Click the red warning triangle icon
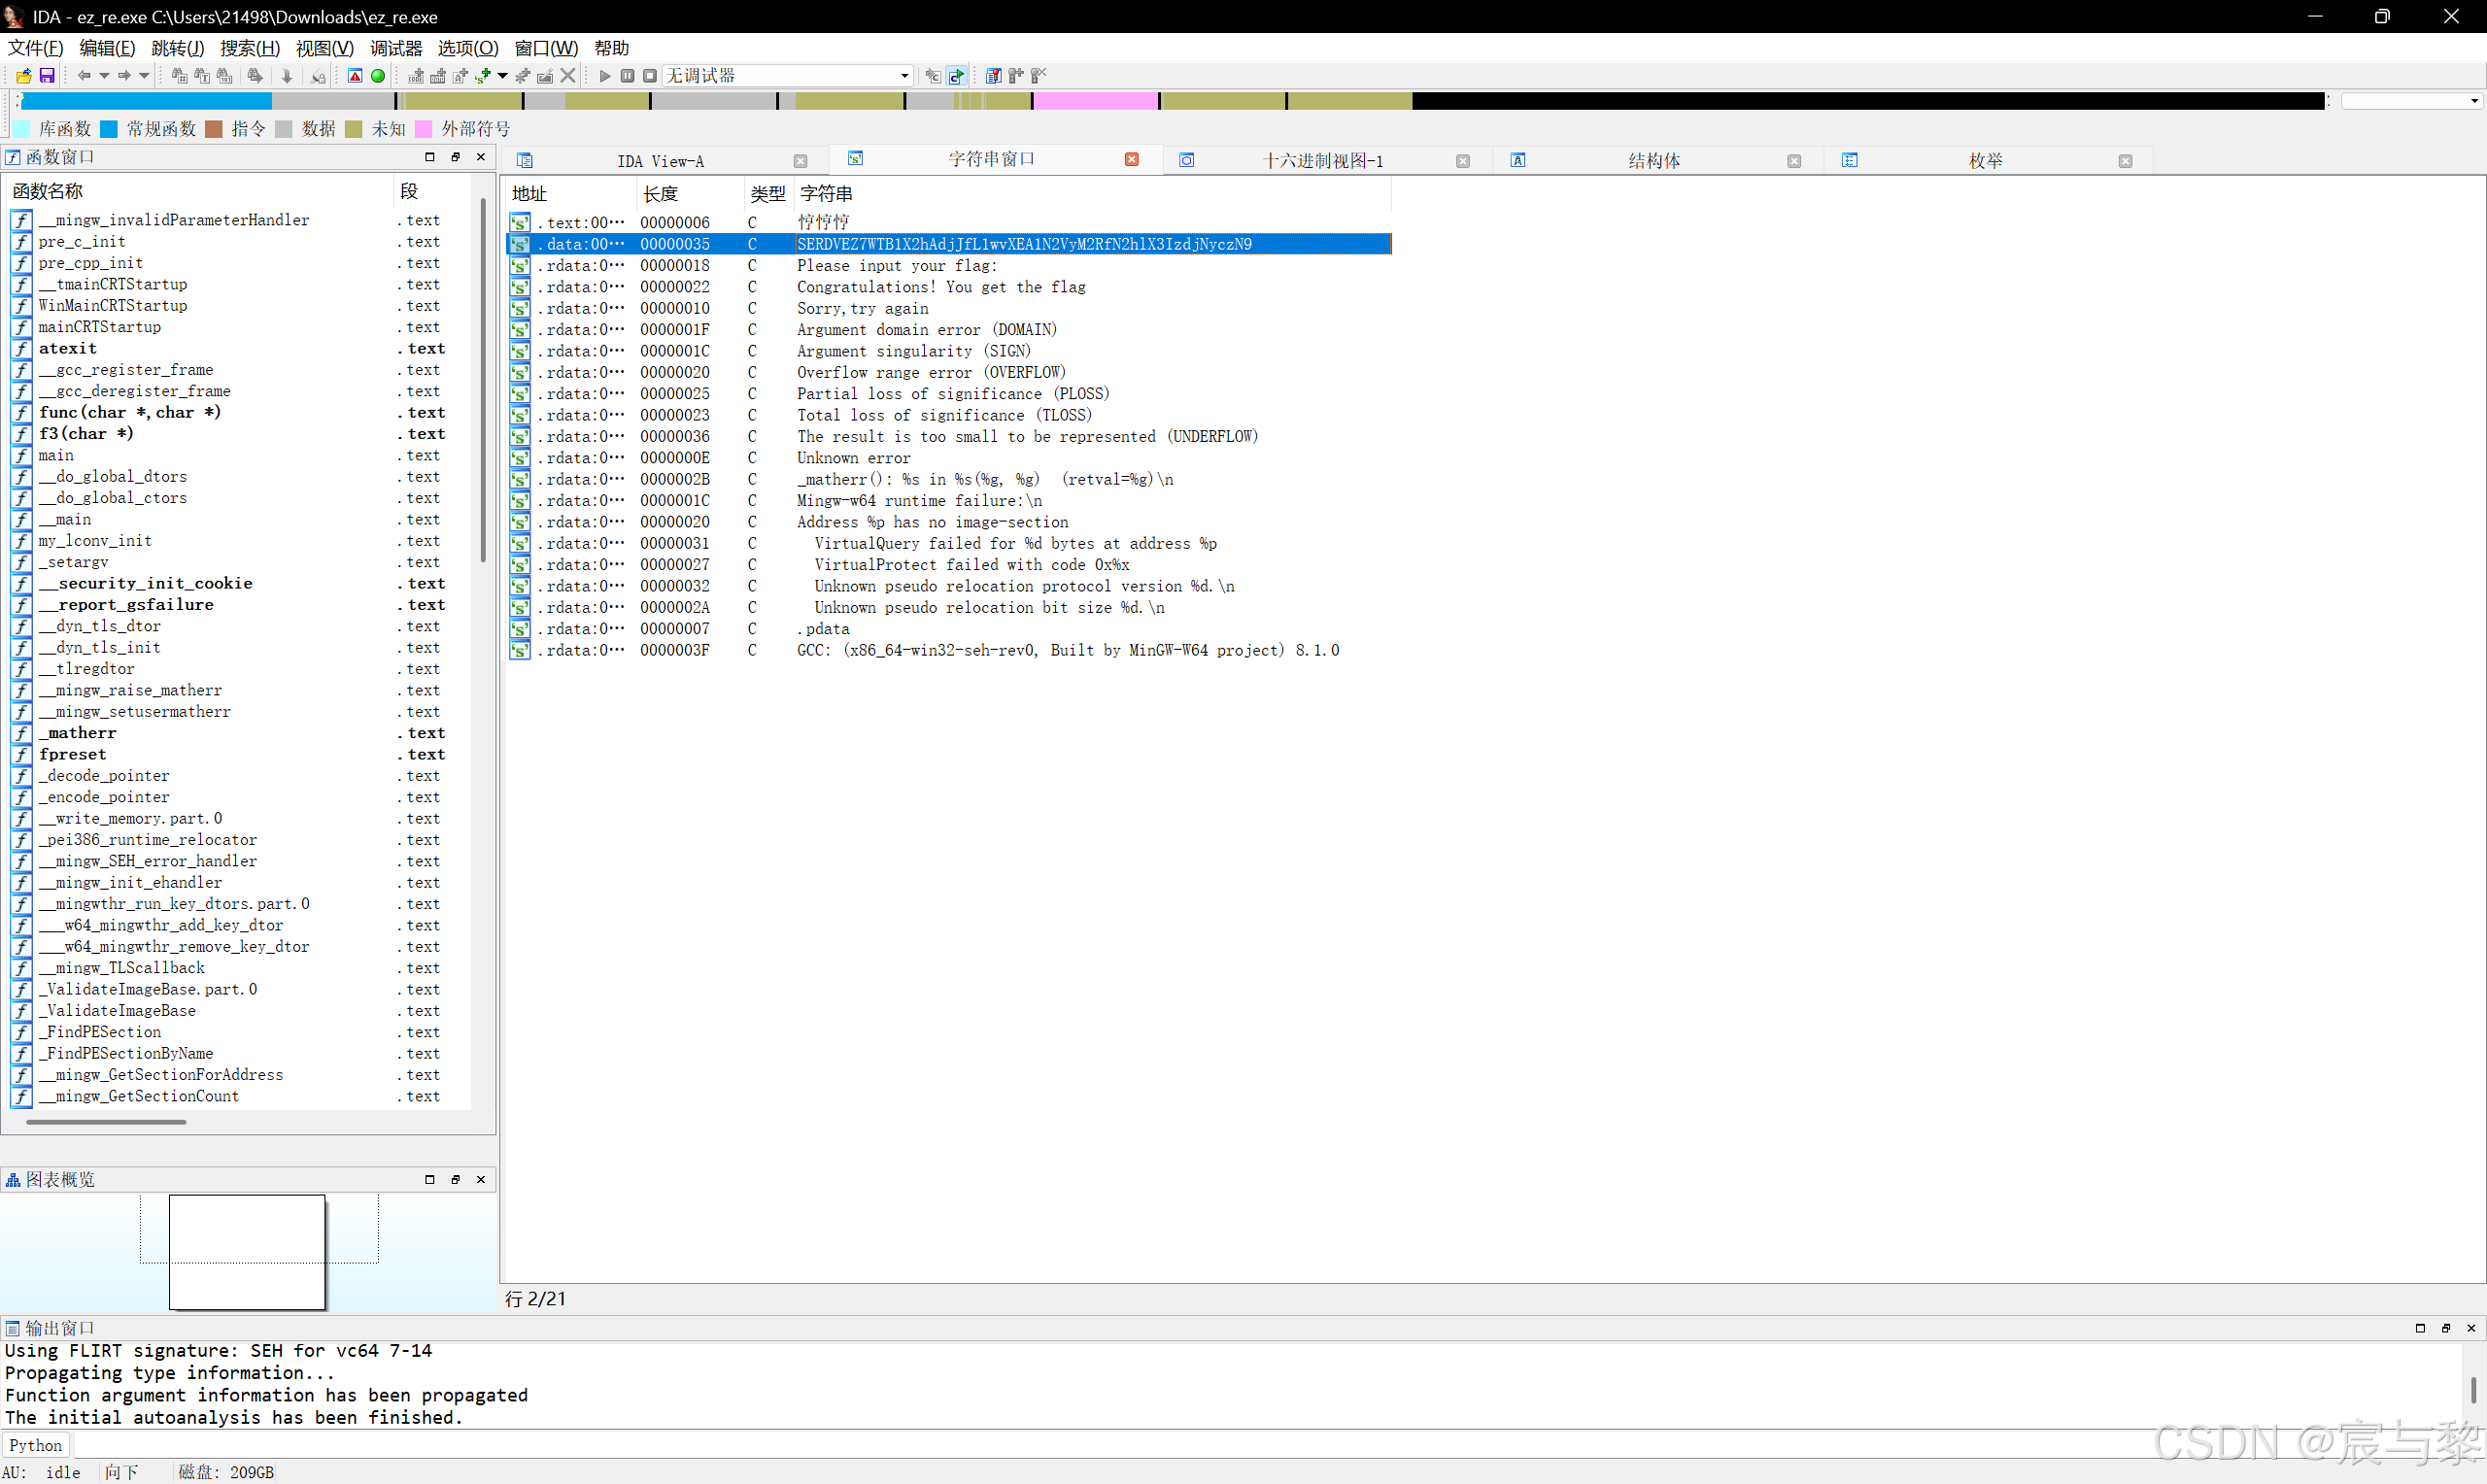2487x1484 pixels. pos(355,76)
